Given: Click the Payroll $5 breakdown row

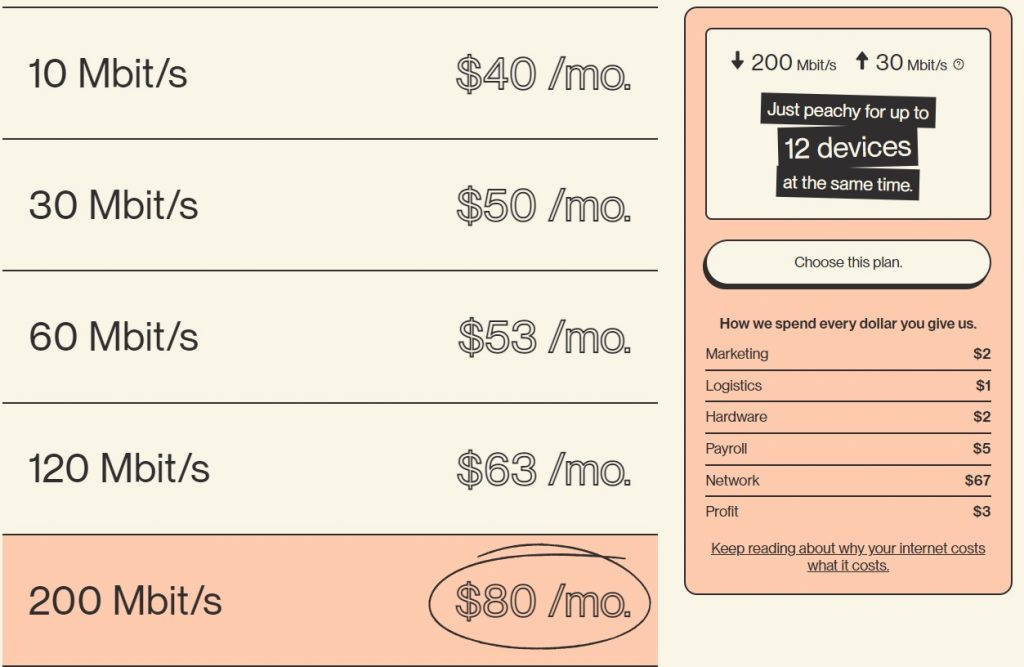Looking at the screenshot, I should click(x=848, y=449).
